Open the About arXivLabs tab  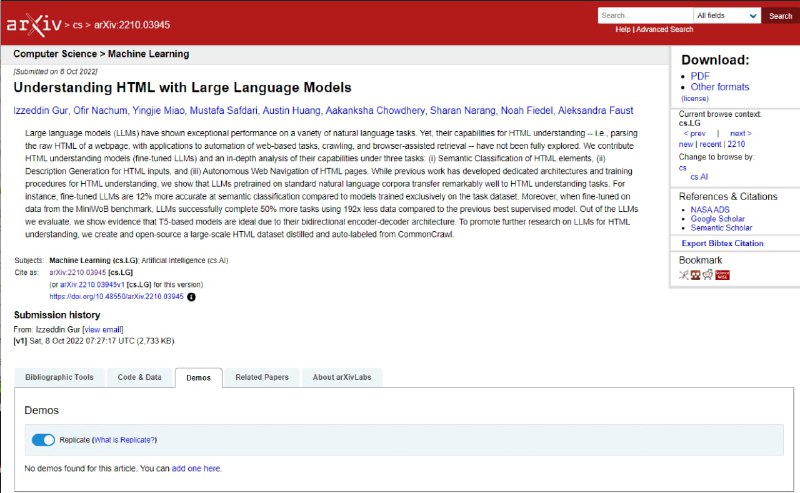(x=342, y=377)
